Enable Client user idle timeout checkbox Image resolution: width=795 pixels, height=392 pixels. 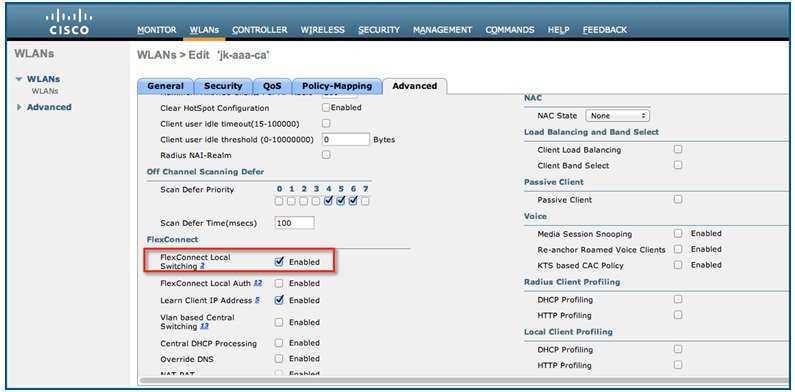pos(326,123)
